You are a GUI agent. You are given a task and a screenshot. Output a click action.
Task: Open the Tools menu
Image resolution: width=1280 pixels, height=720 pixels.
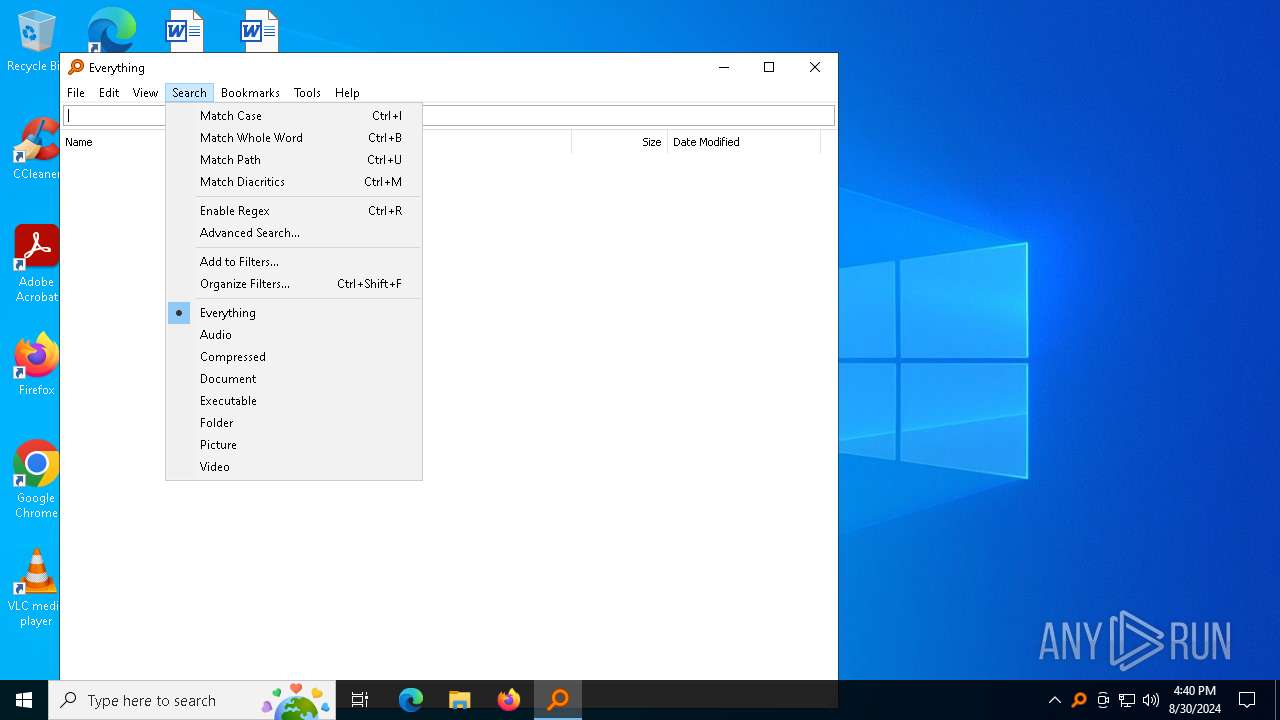(307, 93)
